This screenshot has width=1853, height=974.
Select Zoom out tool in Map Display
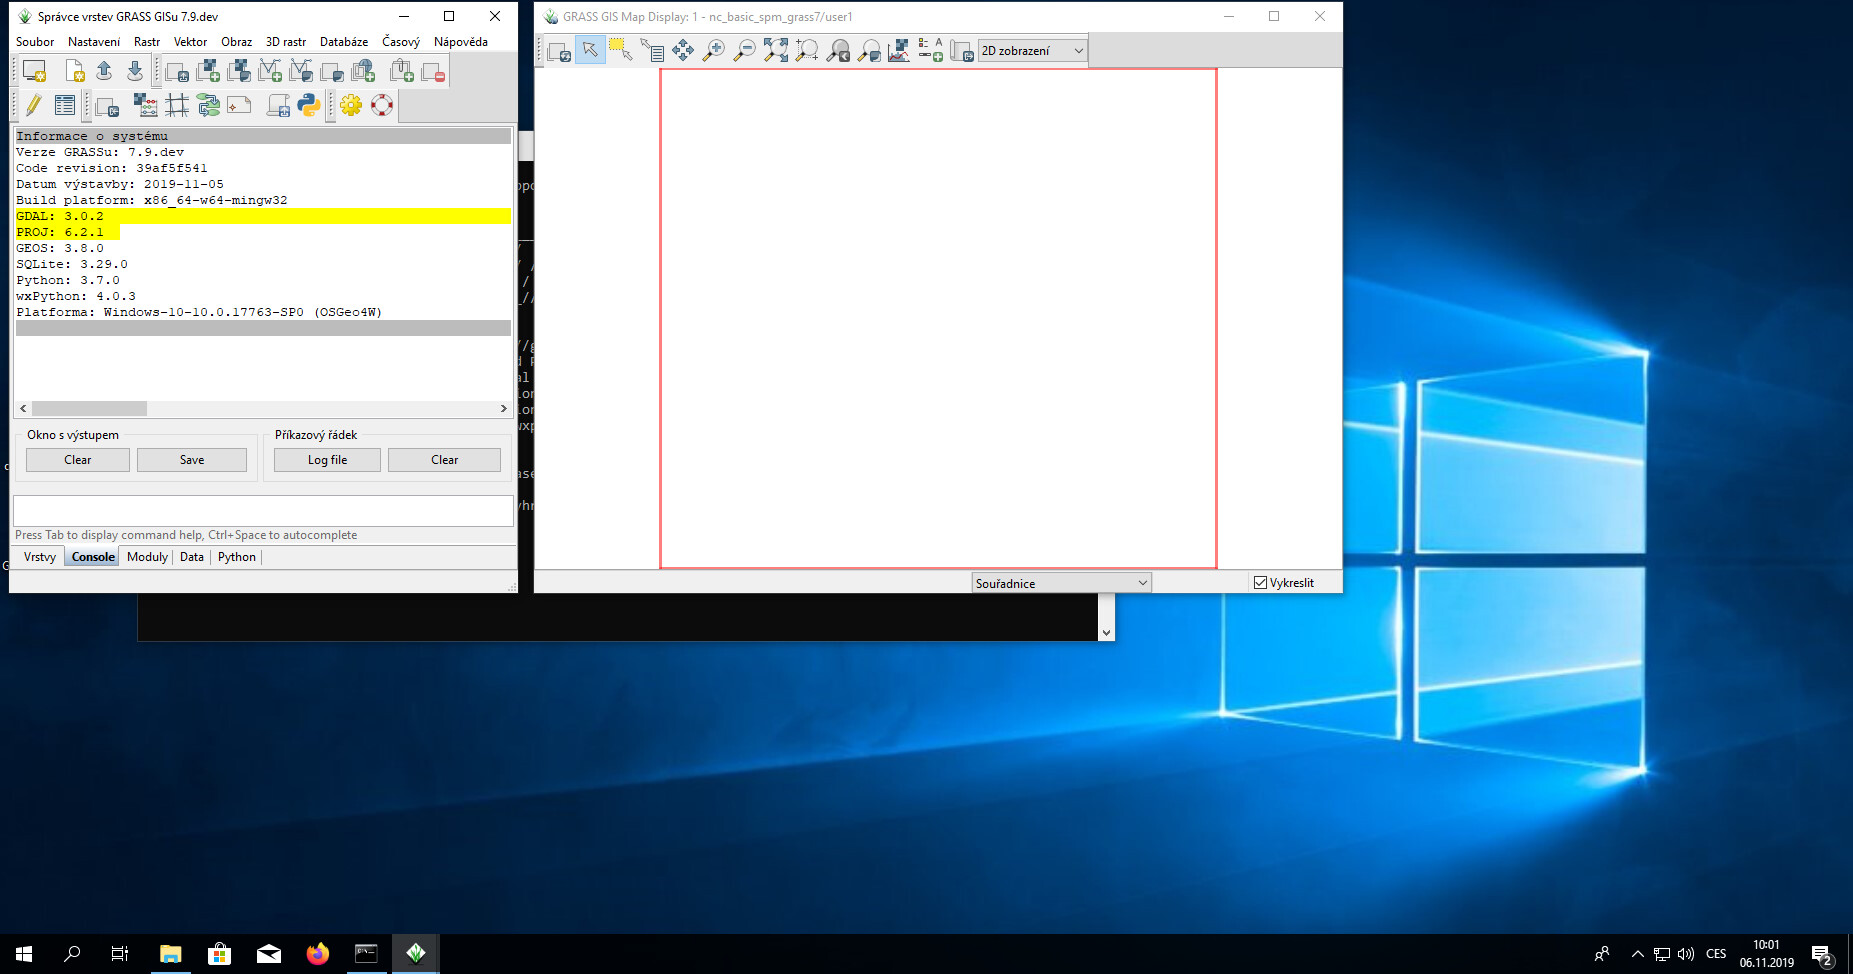click(745, 50)
